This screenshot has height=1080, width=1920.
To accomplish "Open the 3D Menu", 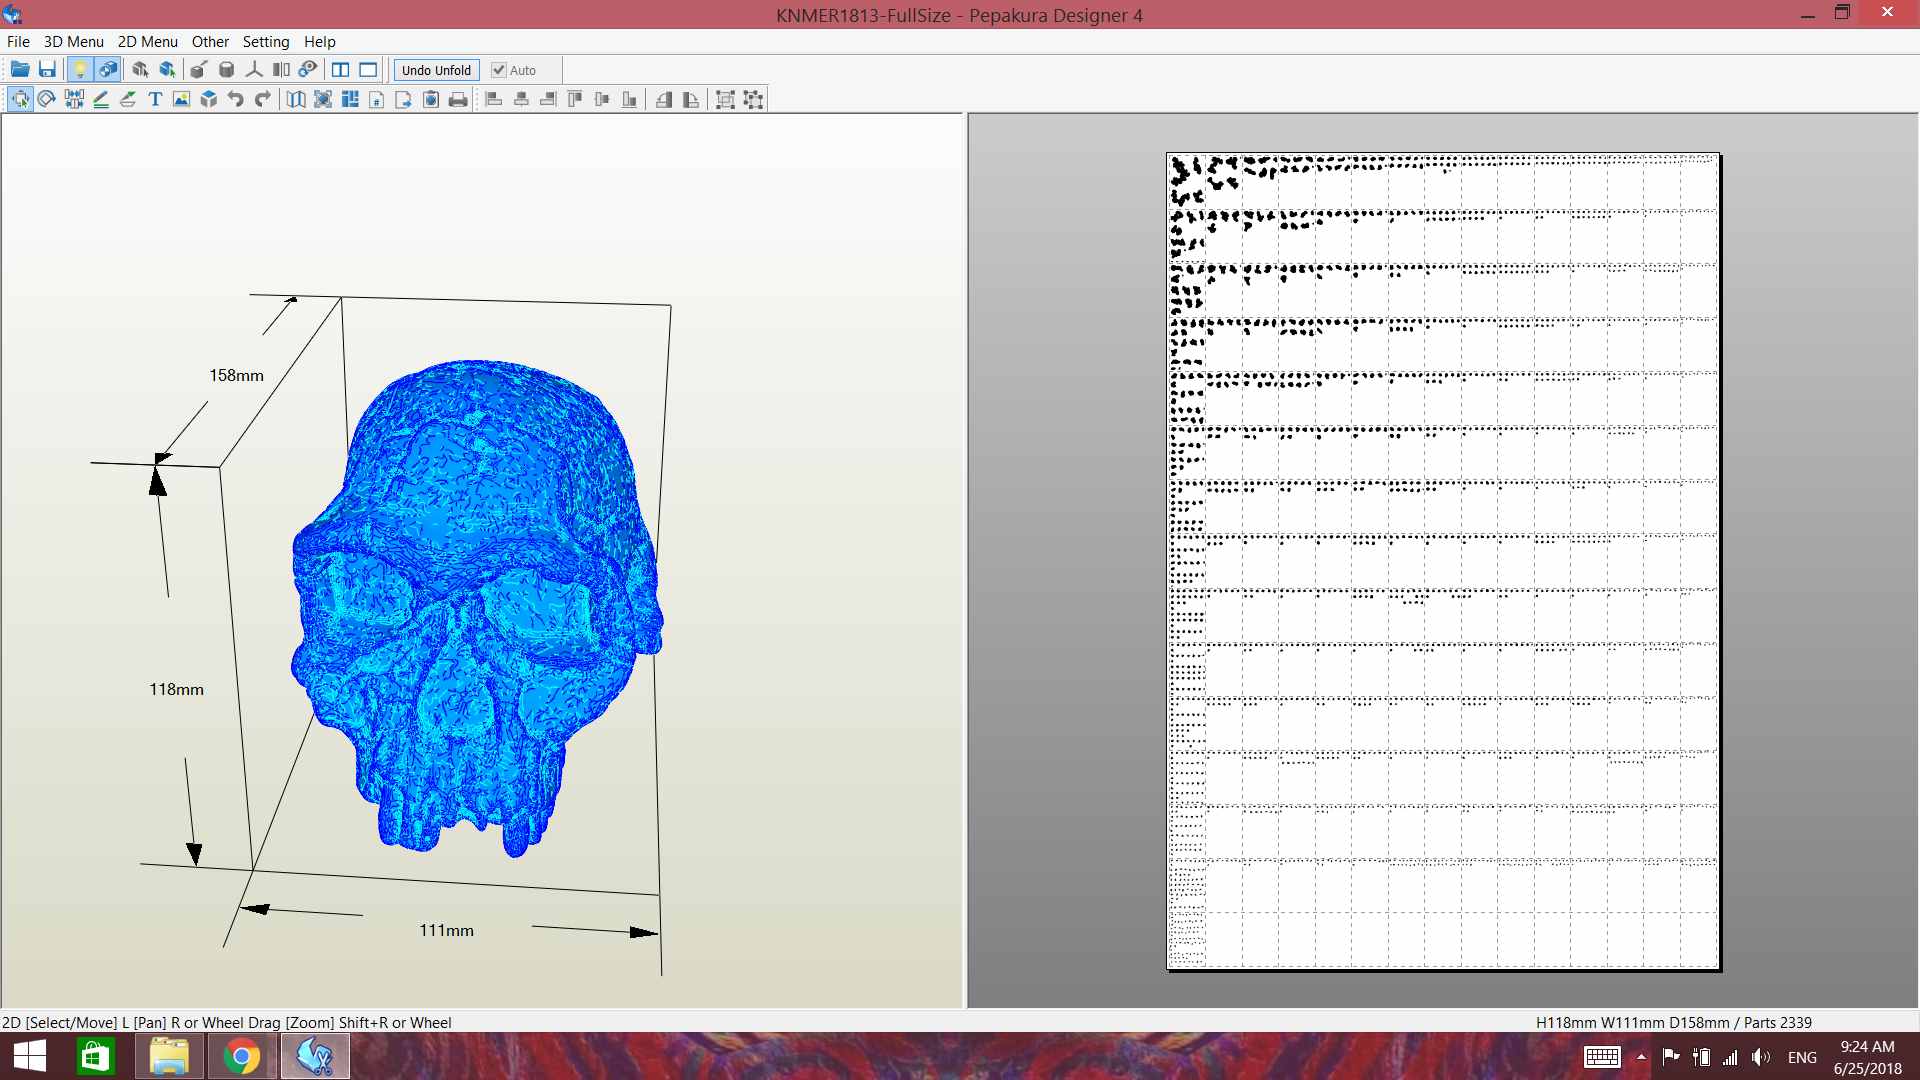I will pos(74,42).
